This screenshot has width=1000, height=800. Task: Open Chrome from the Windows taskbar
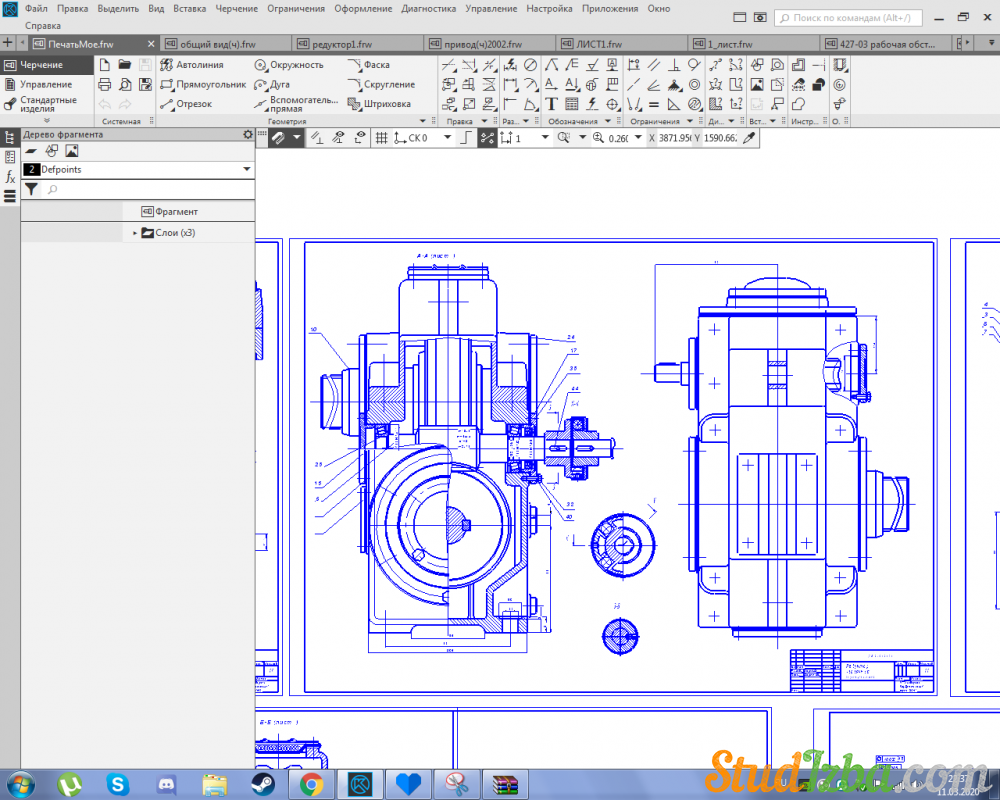311,784
